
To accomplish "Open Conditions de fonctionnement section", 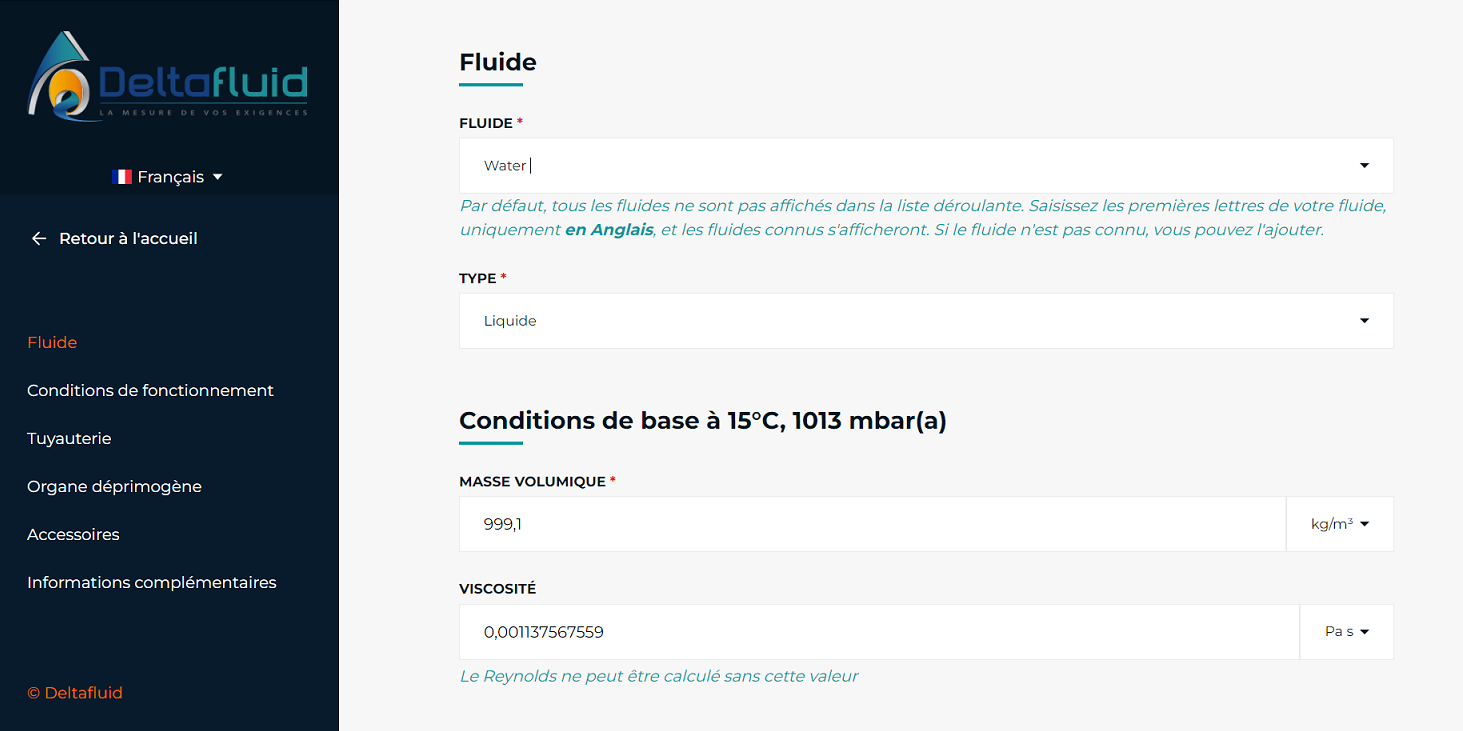I will (x=150, y=390).
